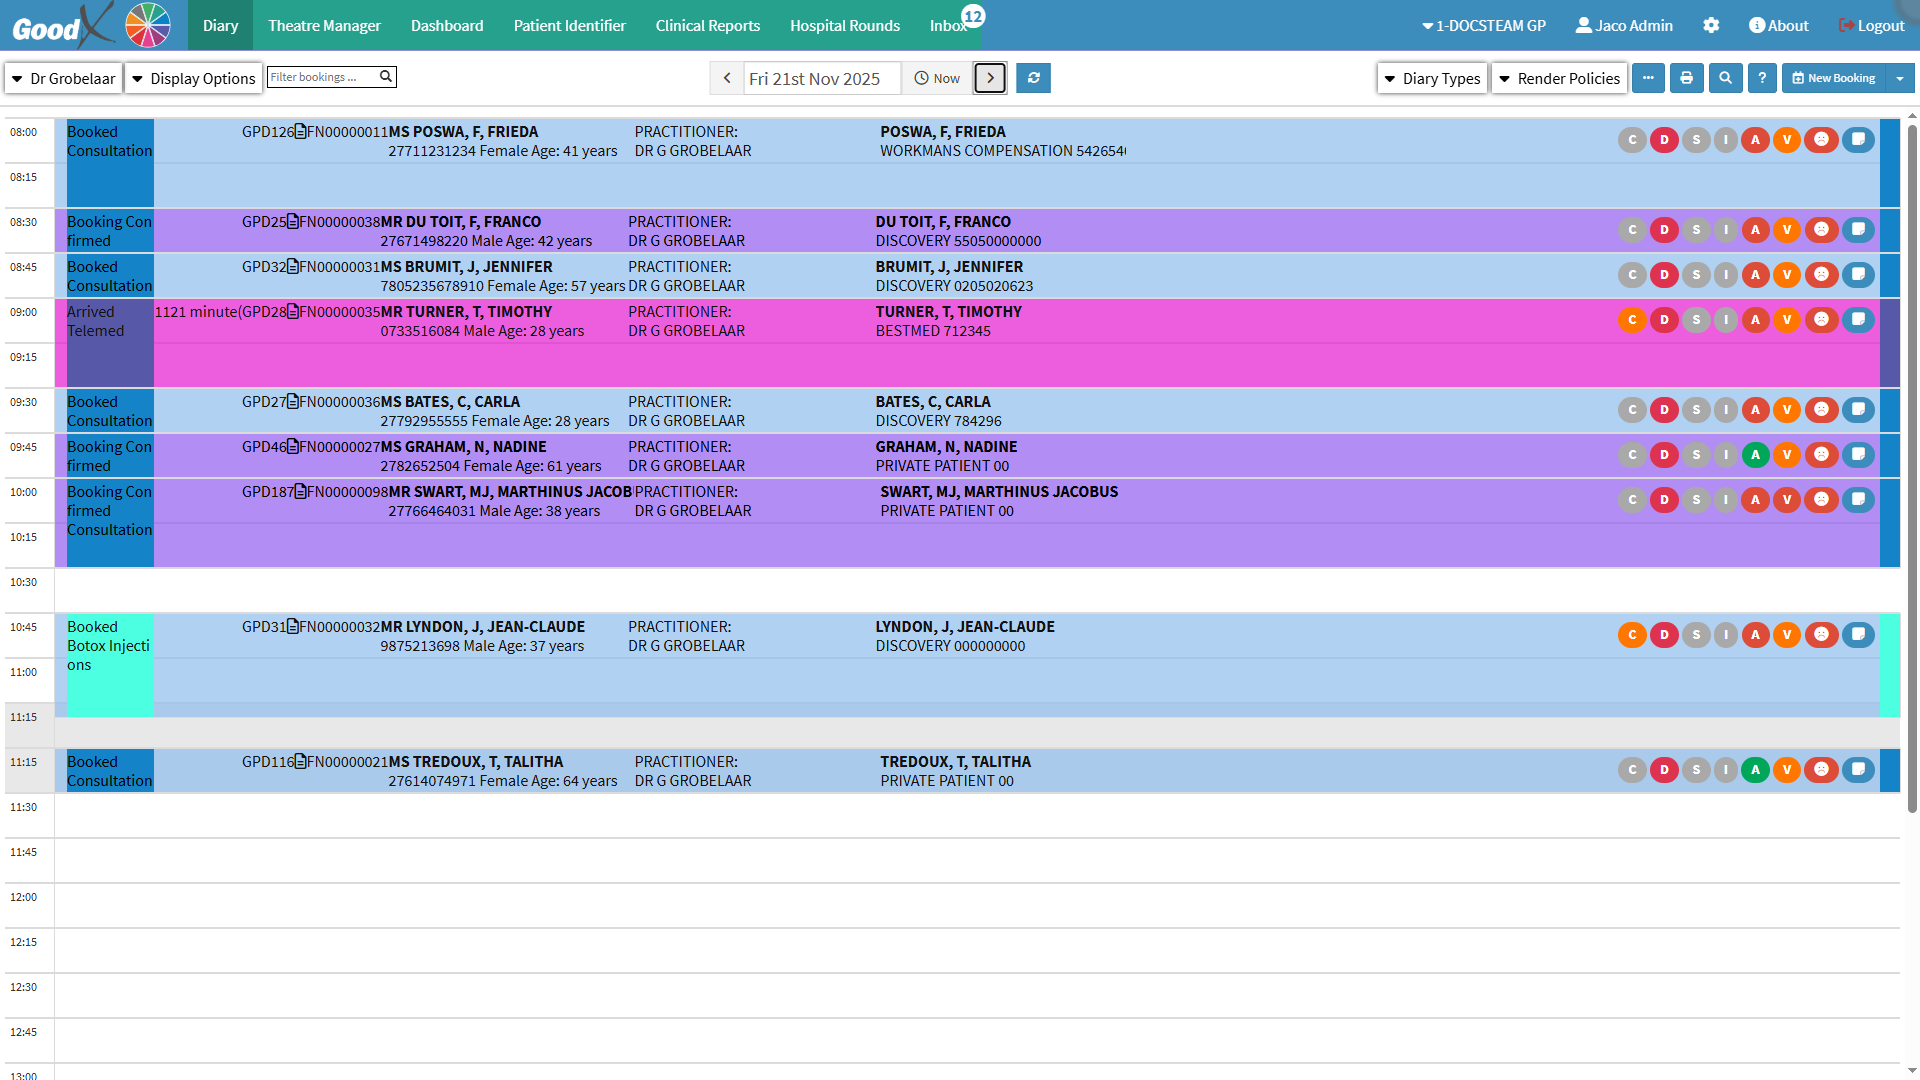Screen dimensions: 1920x1080
Task: Click the Now button
Action: [x=937, y=78]
